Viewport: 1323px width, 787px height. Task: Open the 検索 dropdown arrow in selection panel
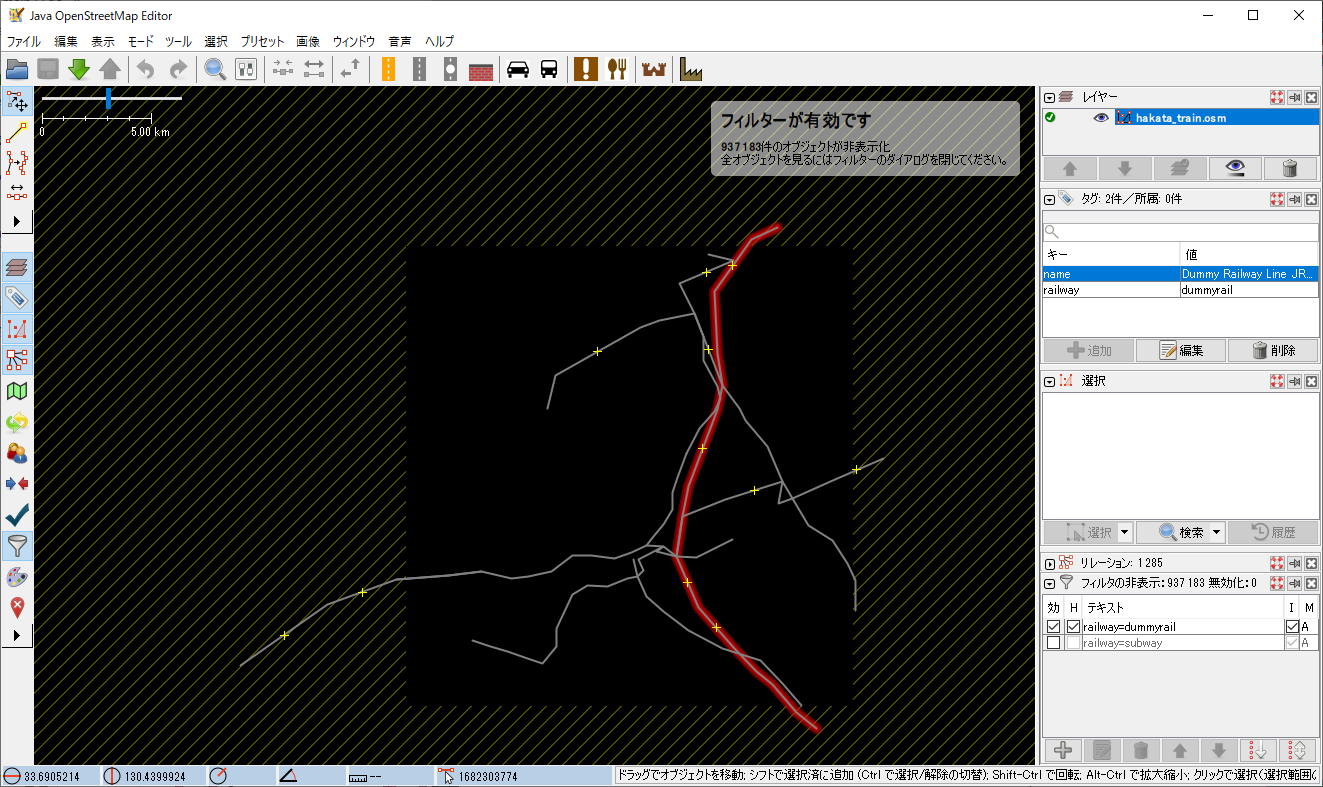click(x=1217, y=533)
